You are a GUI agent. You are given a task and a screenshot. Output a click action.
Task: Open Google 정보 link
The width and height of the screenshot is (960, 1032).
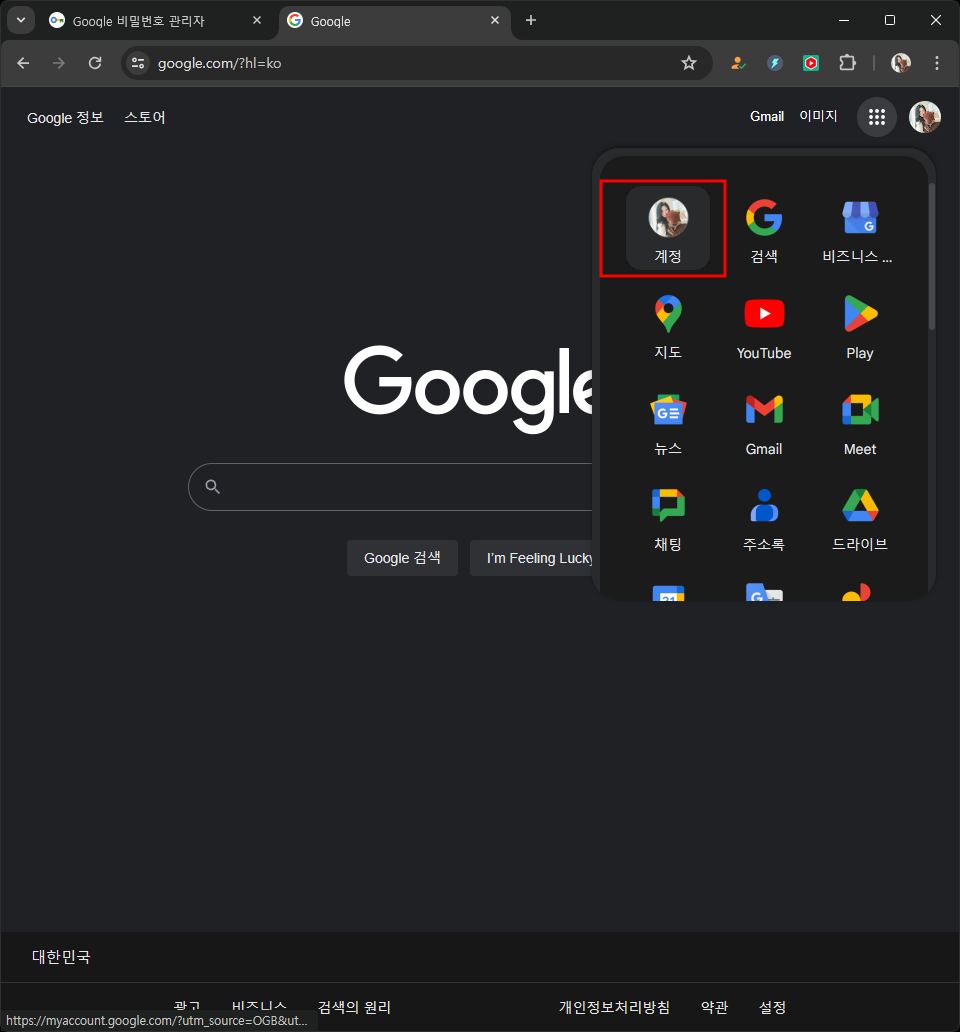pyautogui.click(x=65, y=118)
